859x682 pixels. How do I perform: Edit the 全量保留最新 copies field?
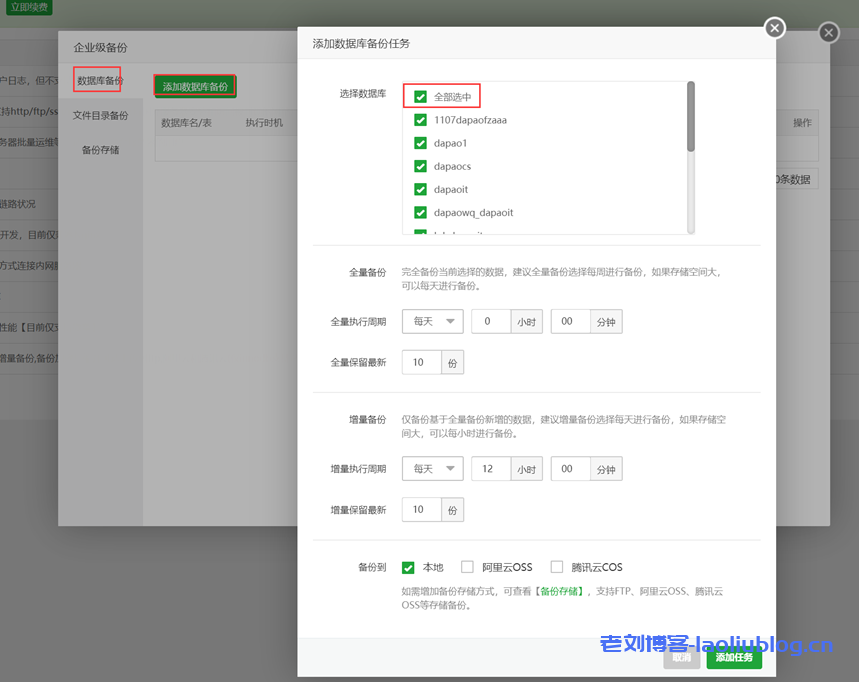[x=422, y=362]
